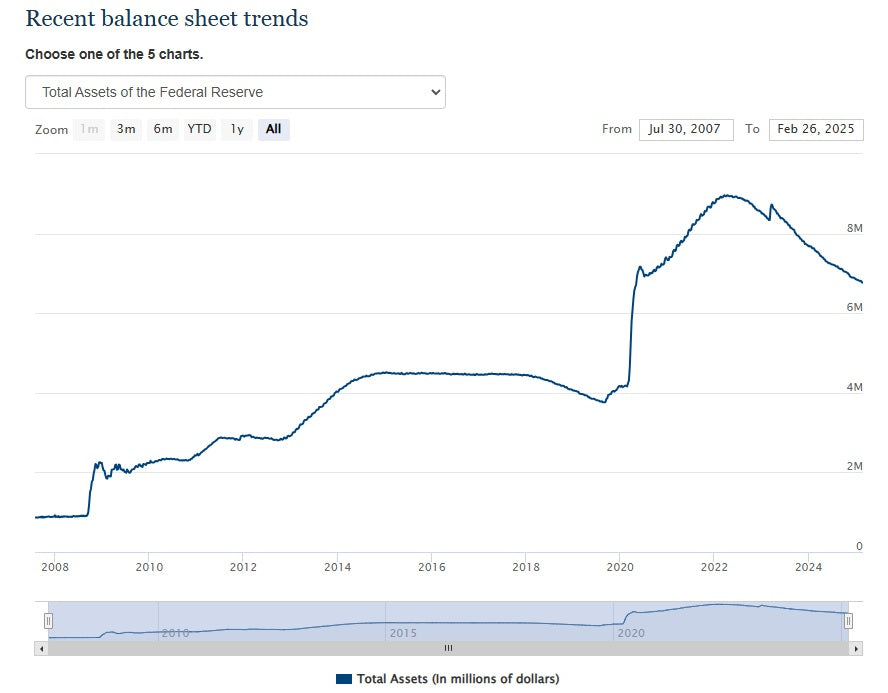Viewport: 888px width, 693px height.
Task: Choose the 1y zoom option
Action: (236, 129)
